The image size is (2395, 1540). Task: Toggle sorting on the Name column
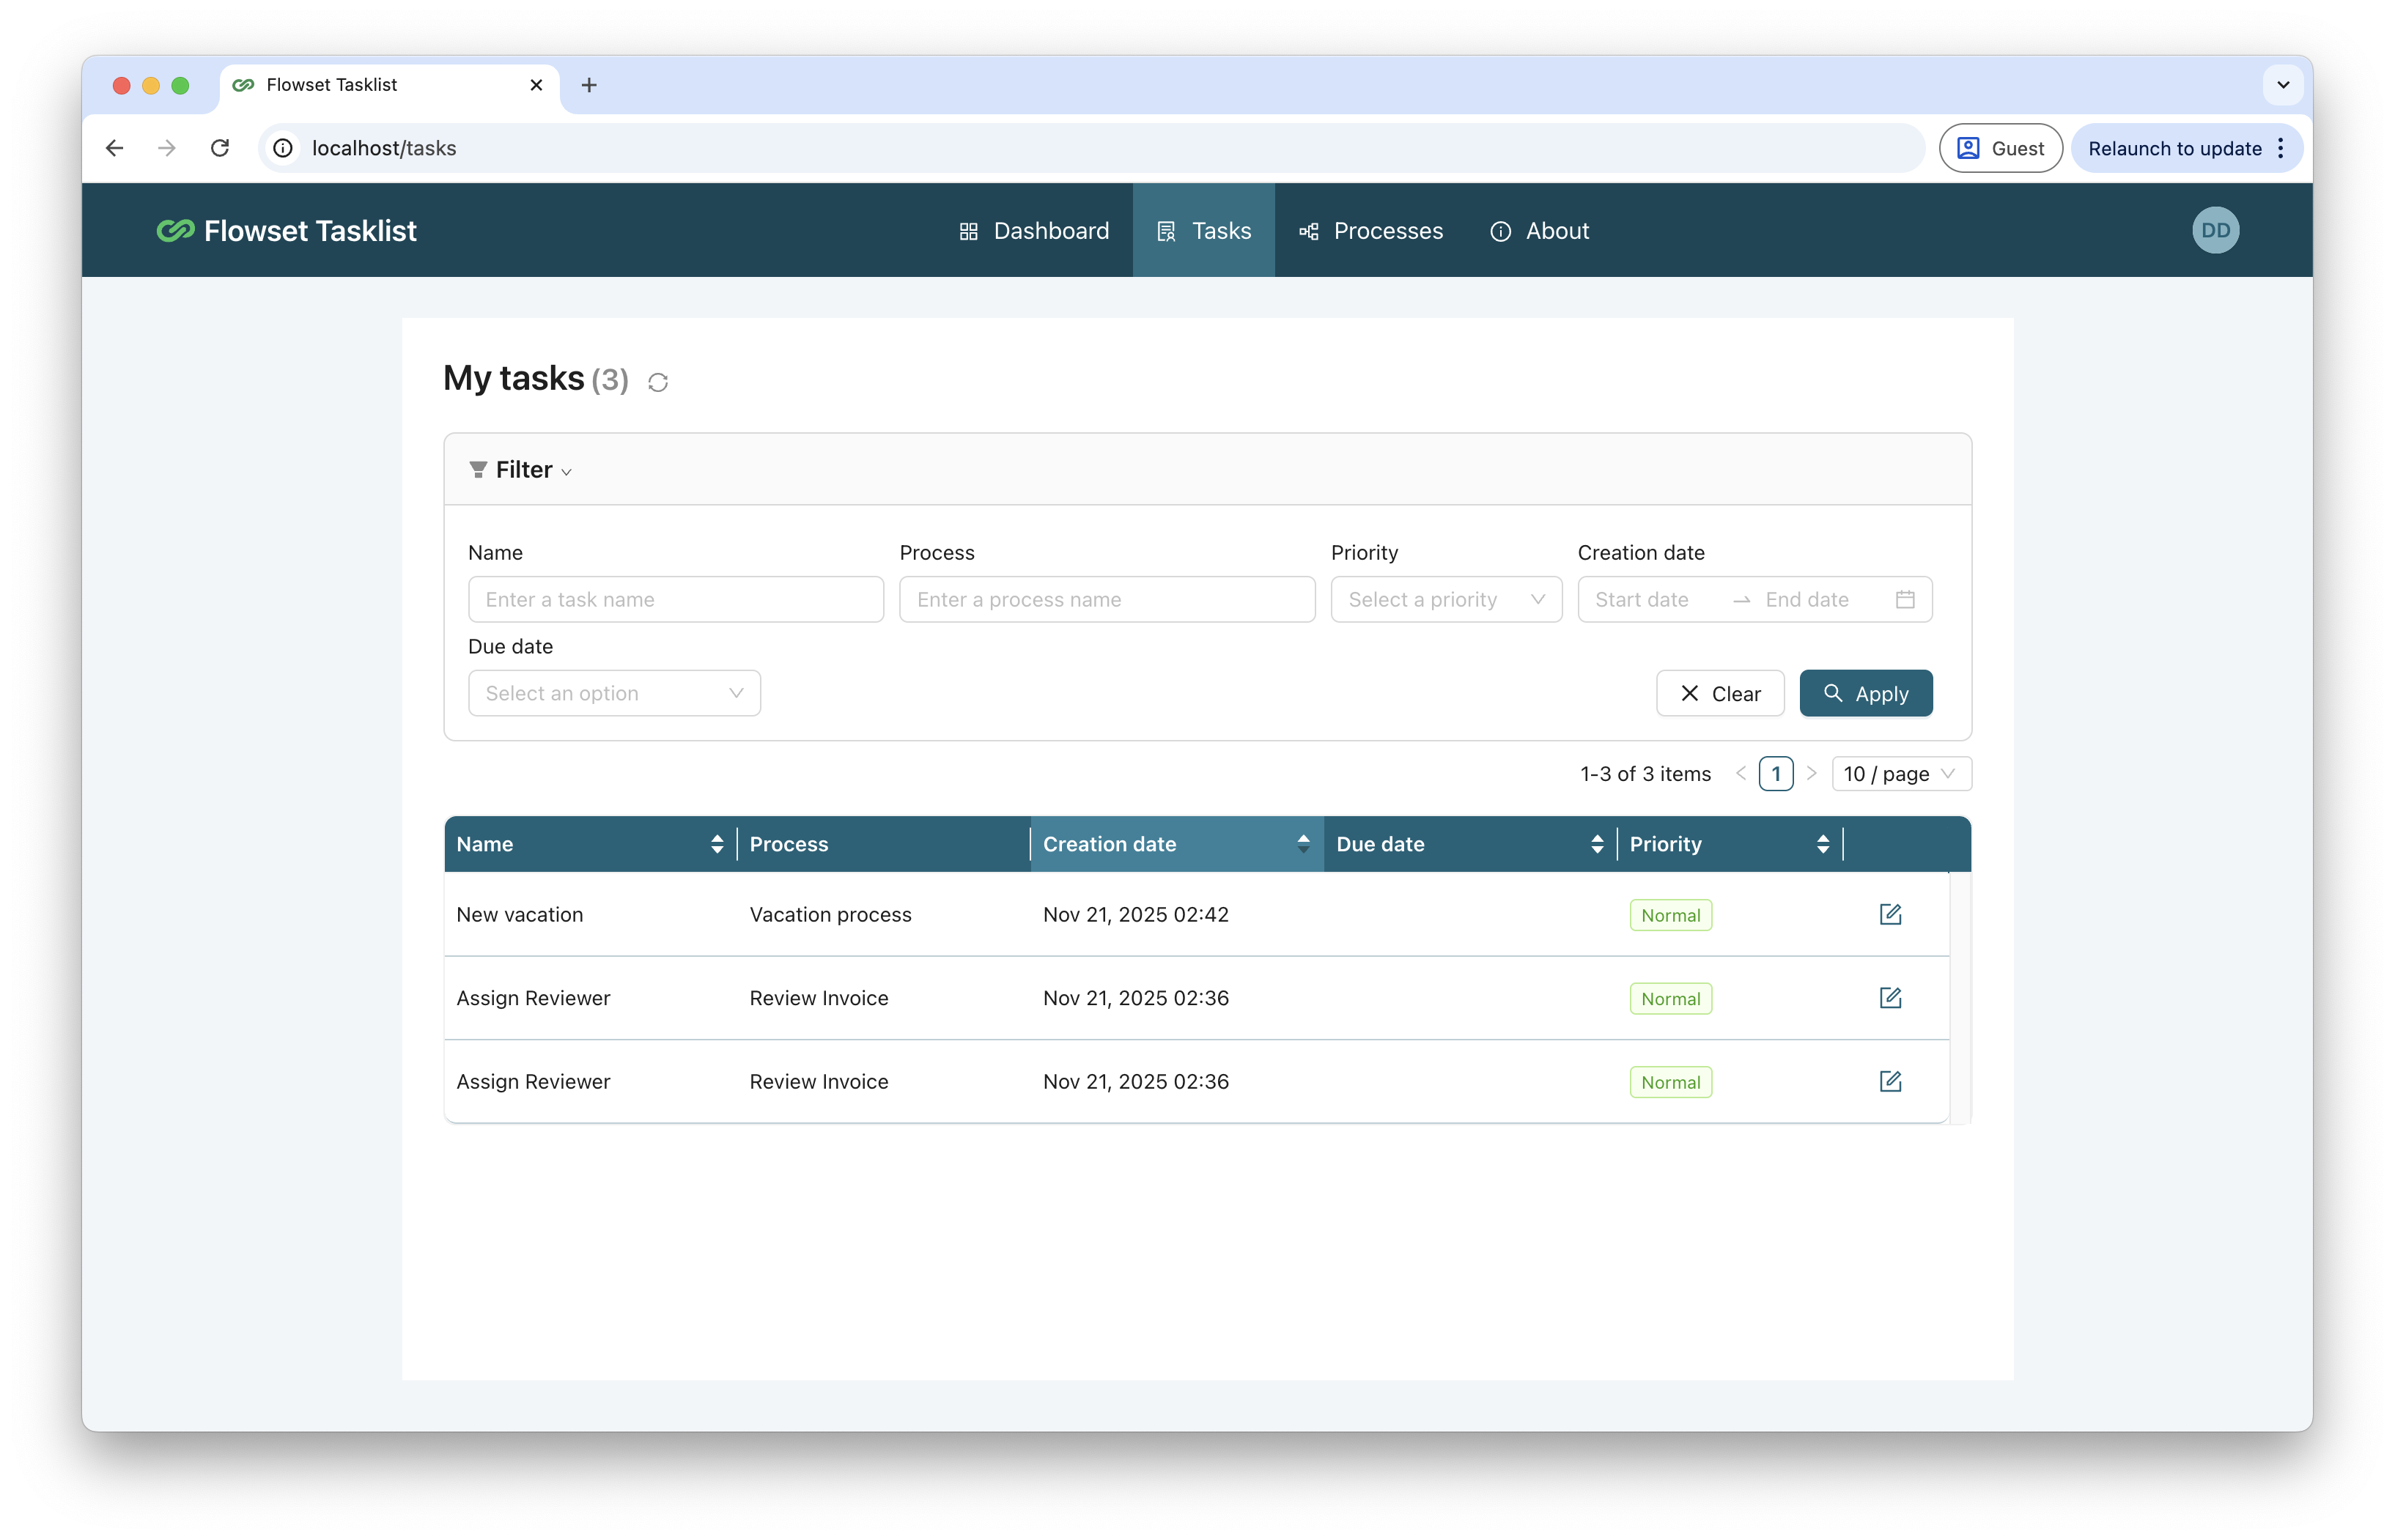pyautogui.click(x=718, y=843)
